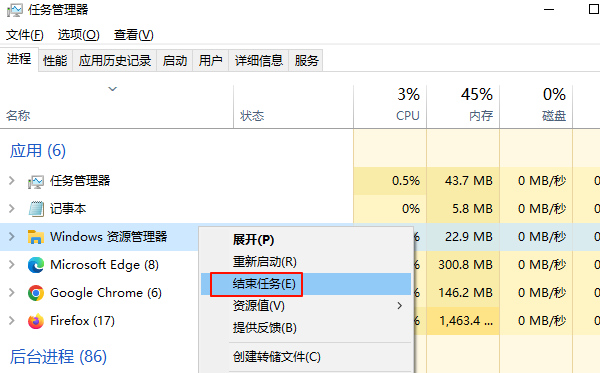Click the 应用 (6) group heading
The image size is (600, 373).
[38, 151]
